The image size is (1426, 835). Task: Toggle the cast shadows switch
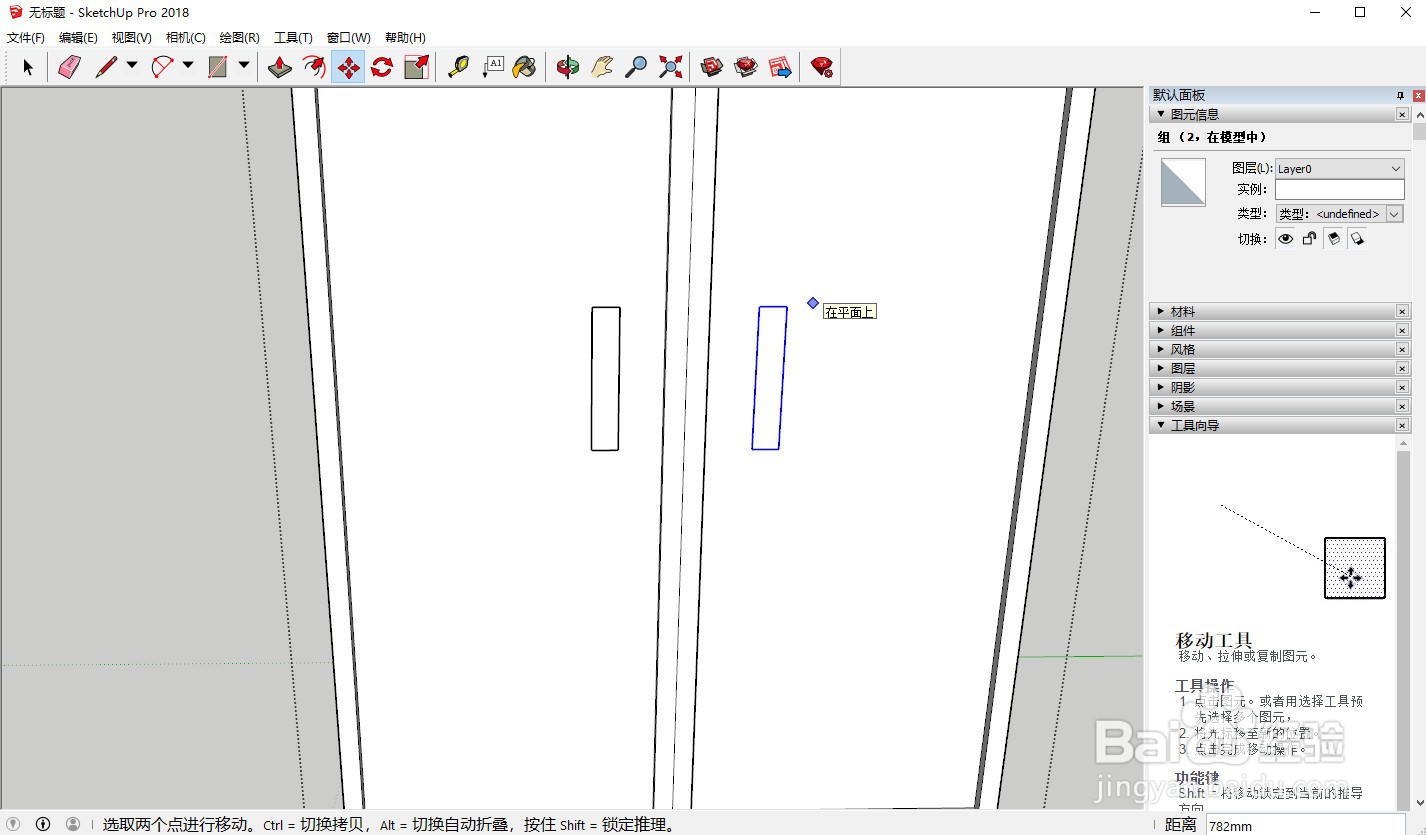(1357, 239)
